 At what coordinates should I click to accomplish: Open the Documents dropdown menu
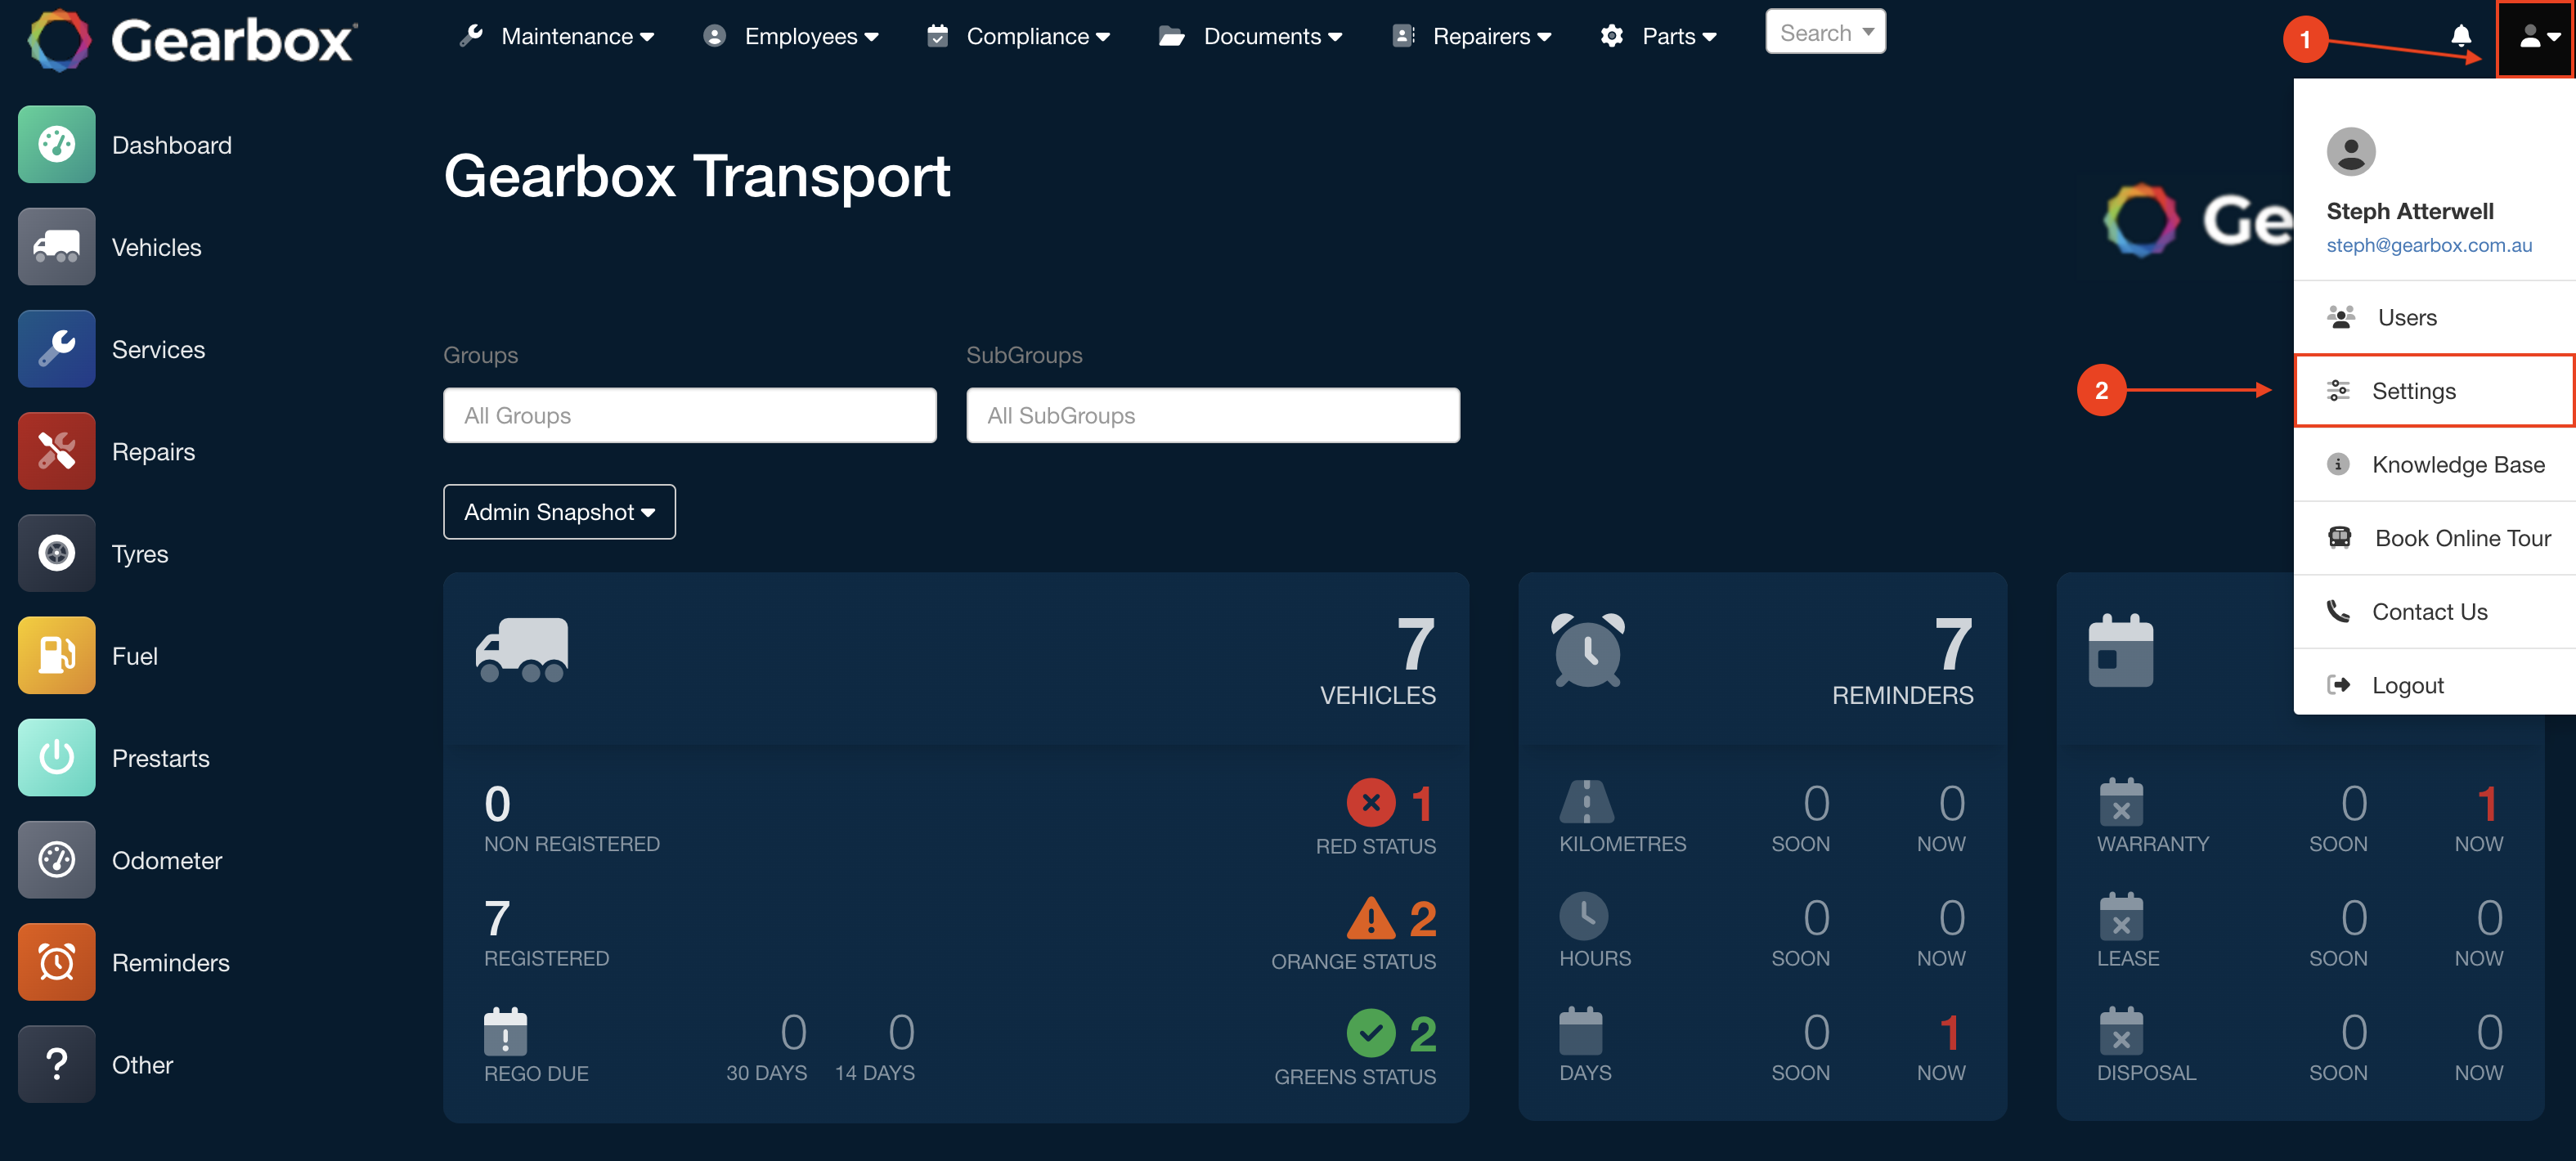[x=1250, y=37]
